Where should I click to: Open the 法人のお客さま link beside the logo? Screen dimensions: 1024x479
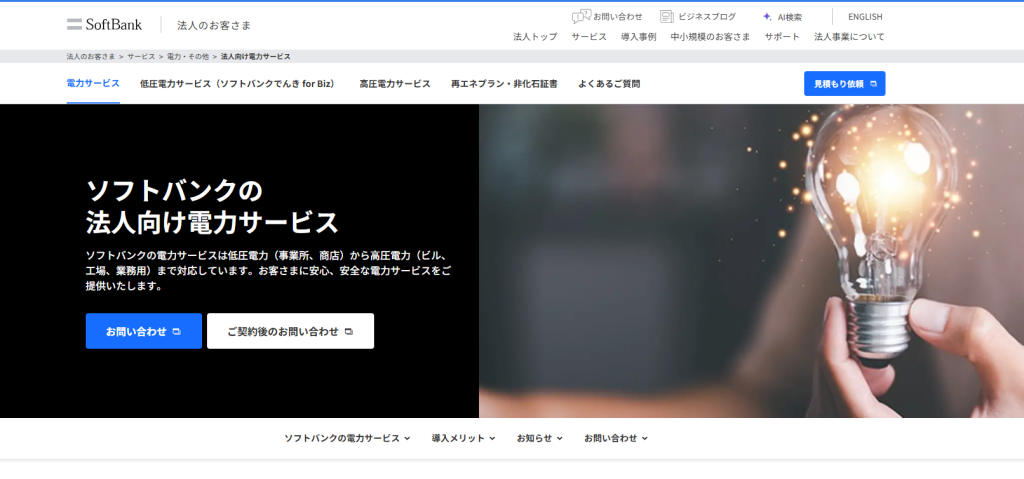[214, 25]
